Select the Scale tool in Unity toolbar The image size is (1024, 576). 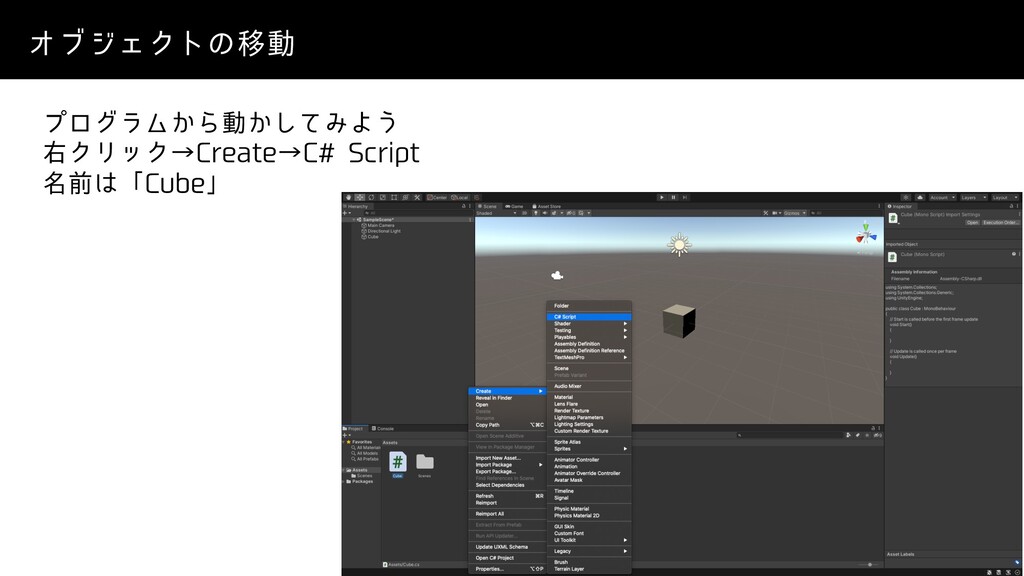383,197
